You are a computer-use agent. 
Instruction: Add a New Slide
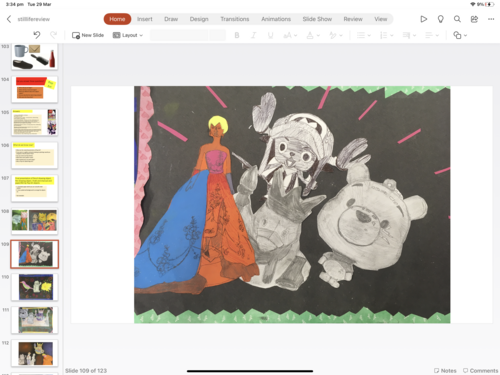[88, 35]
